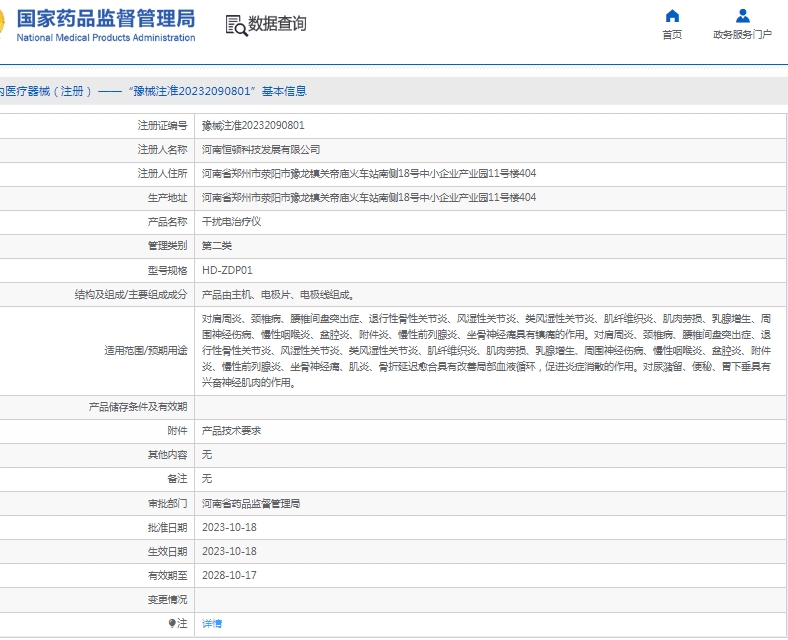This screenshot has width=788, height=640.
Task: Click the 数据查询 heading text
Action: pyautogui.click(x=277, y=23)
